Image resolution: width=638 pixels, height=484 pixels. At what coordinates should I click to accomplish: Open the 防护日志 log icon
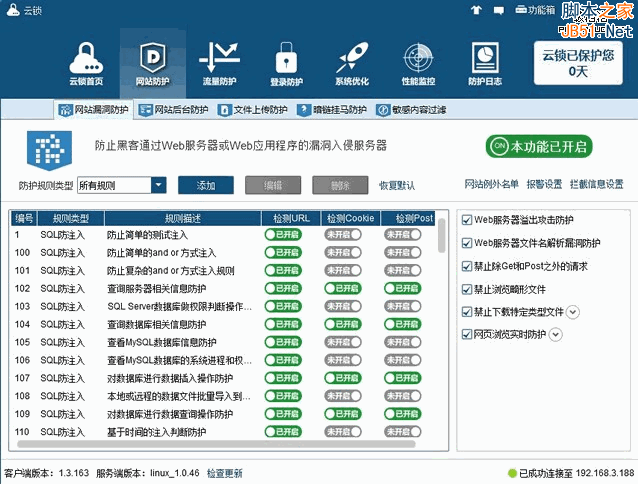pos(486,59)
